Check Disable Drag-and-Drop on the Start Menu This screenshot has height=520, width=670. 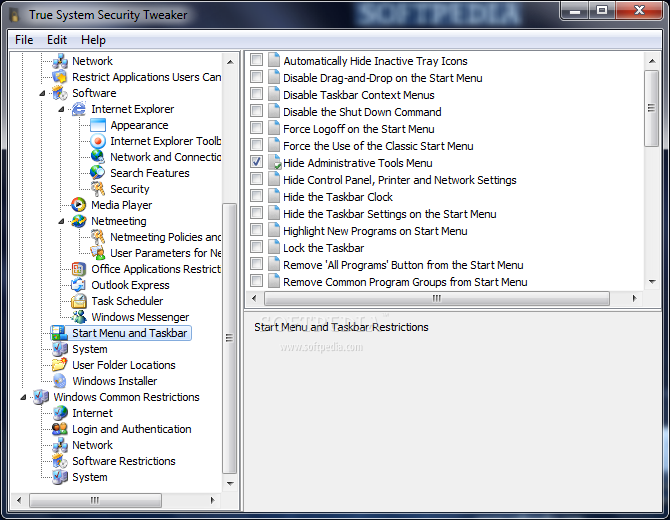(x=256, y=77)
